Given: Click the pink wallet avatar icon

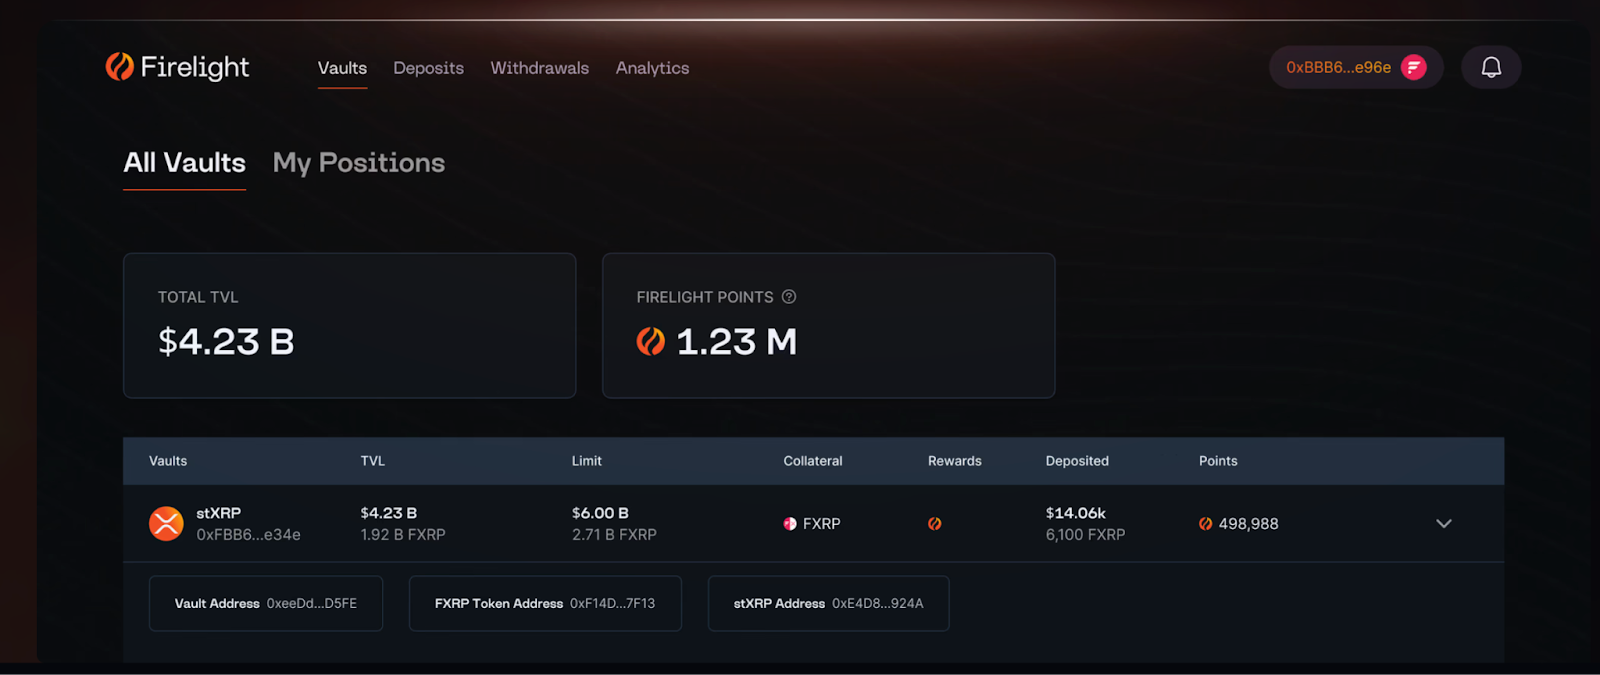Looking at the screenshot, I should (x=1414, y=67).
